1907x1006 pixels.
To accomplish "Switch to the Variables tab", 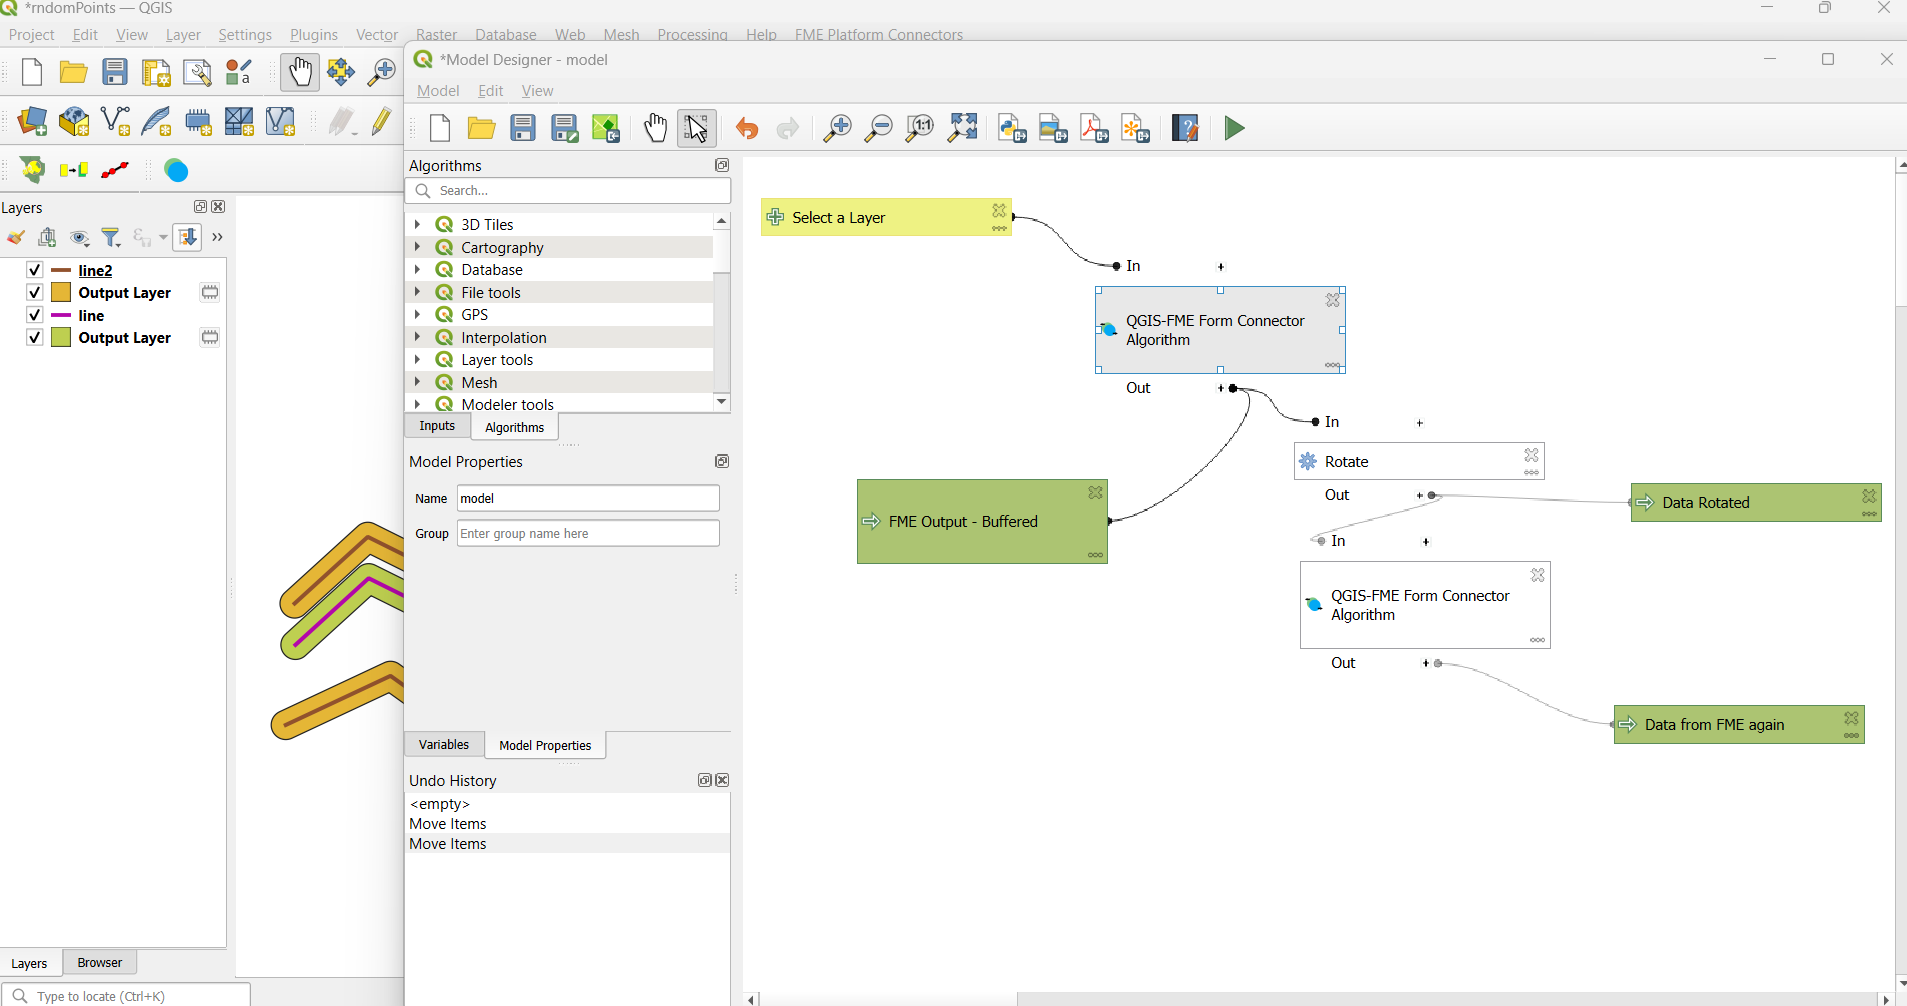I will pyautogui.click(x=444, y=744).
